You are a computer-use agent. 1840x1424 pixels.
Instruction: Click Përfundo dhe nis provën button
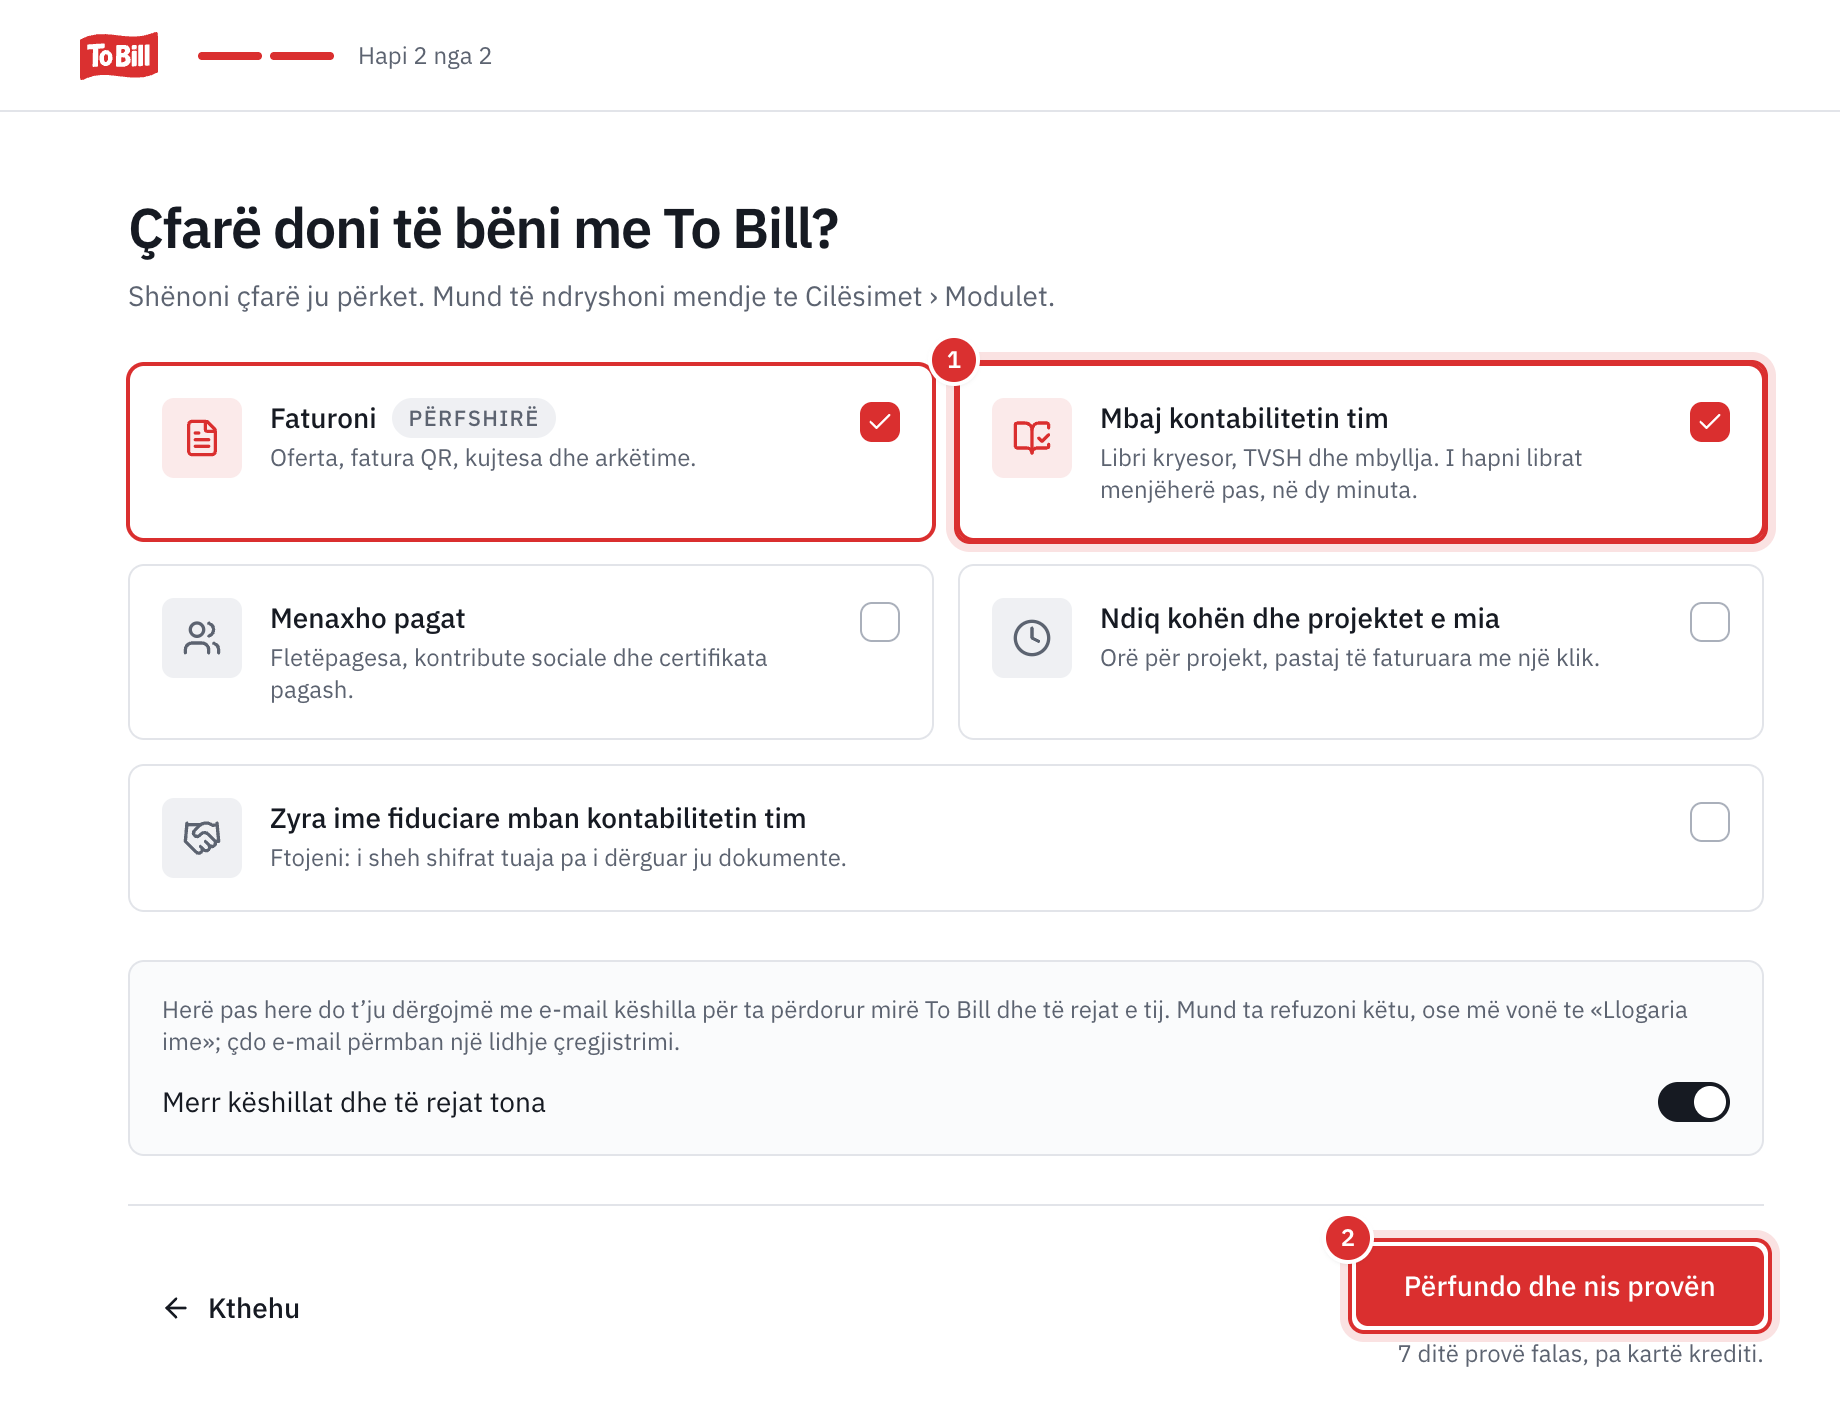(x=1559, y=1286)
